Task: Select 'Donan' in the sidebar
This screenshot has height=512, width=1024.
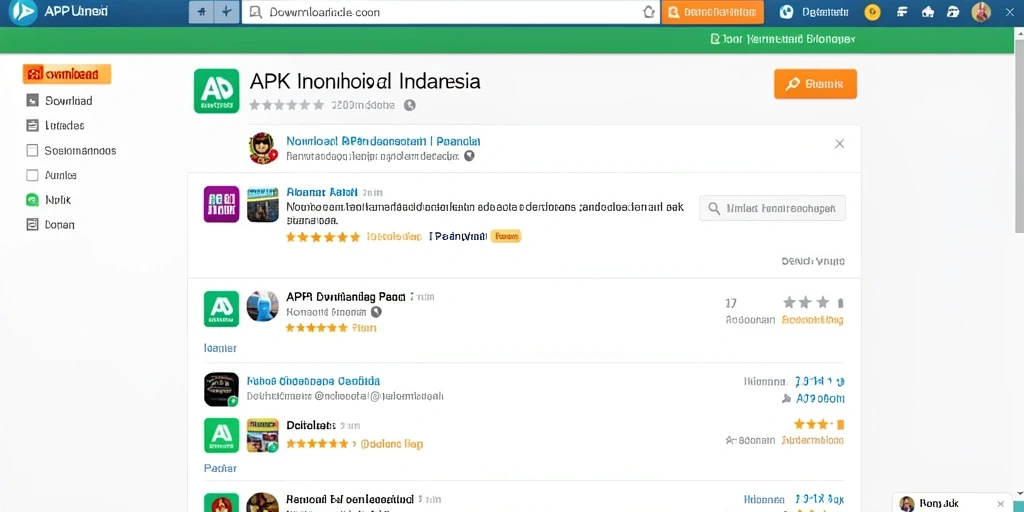Action: [x=59, y=225]
